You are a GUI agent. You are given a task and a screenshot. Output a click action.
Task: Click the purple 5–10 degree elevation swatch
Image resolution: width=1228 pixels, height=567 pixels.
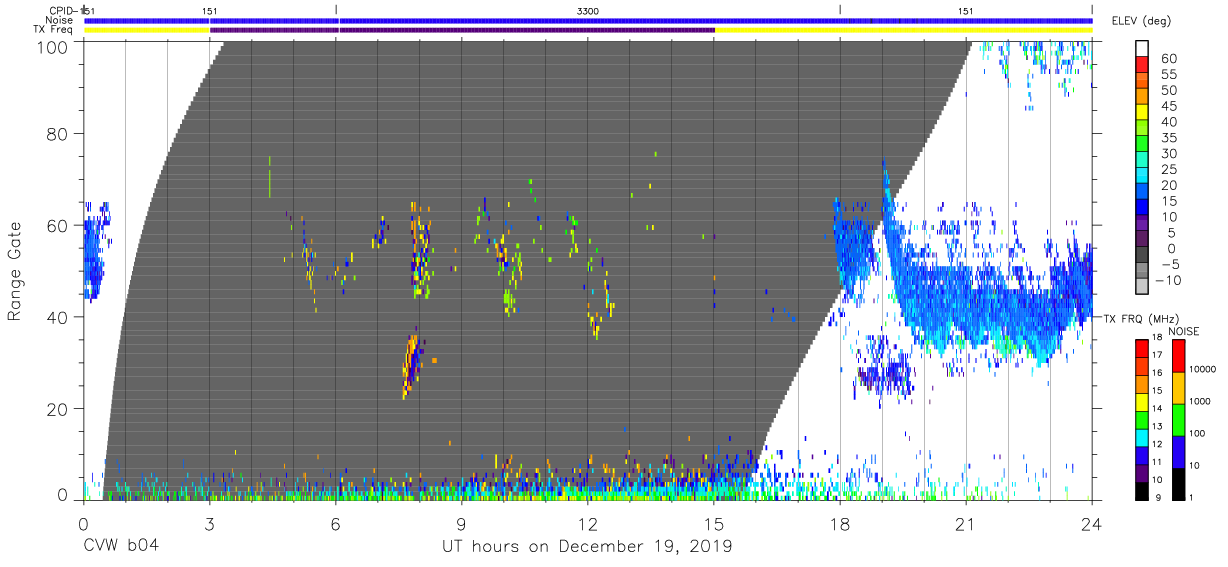tap(1143, 224)
